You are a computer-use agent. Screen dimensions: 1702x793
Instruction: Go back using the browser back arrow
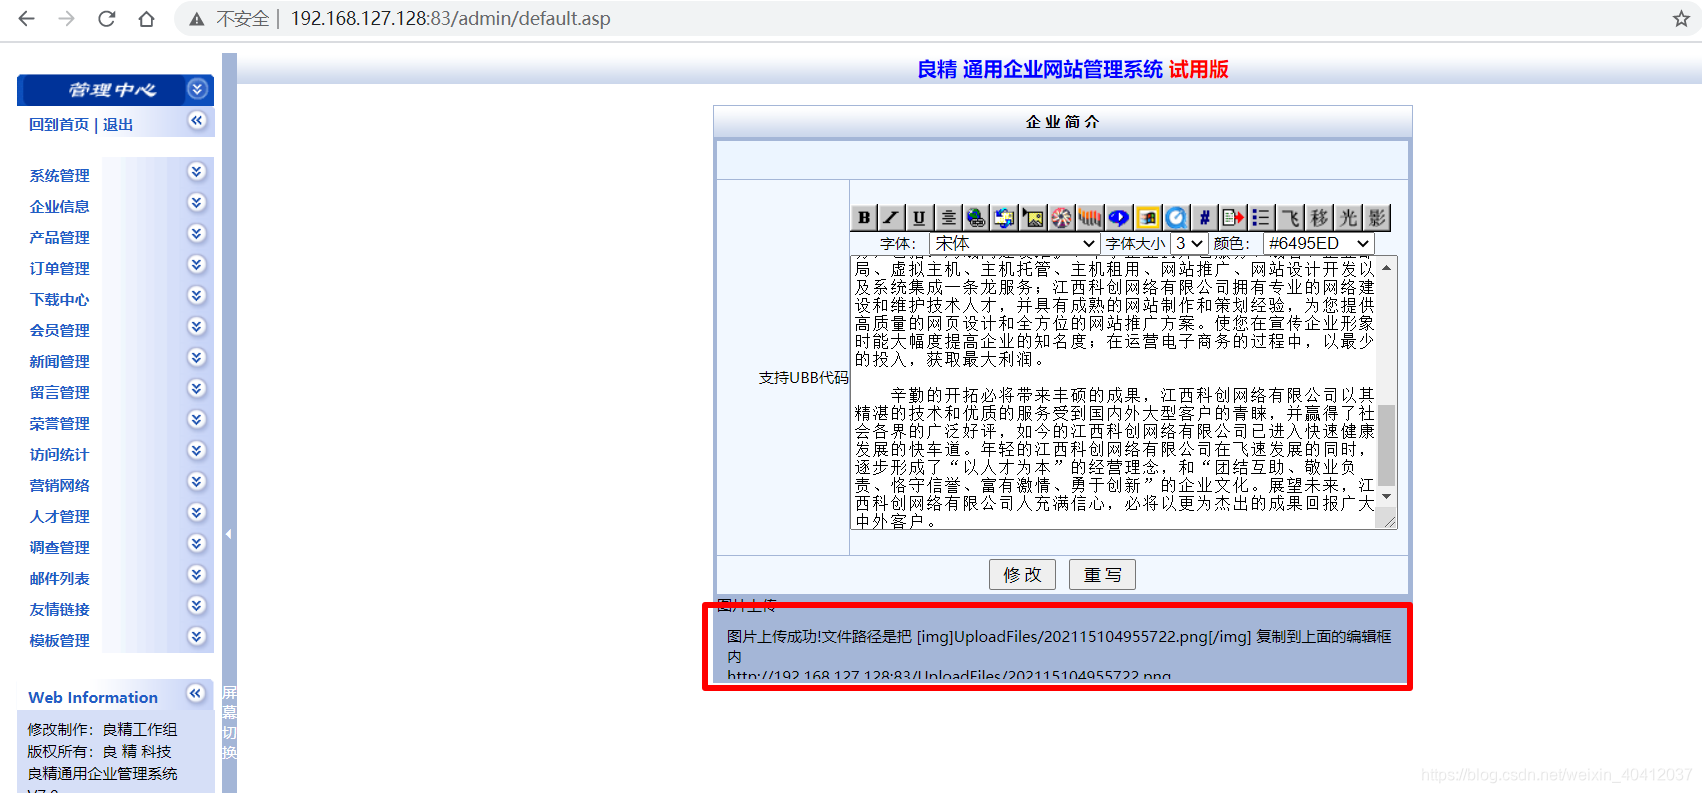tap(27, 19)
